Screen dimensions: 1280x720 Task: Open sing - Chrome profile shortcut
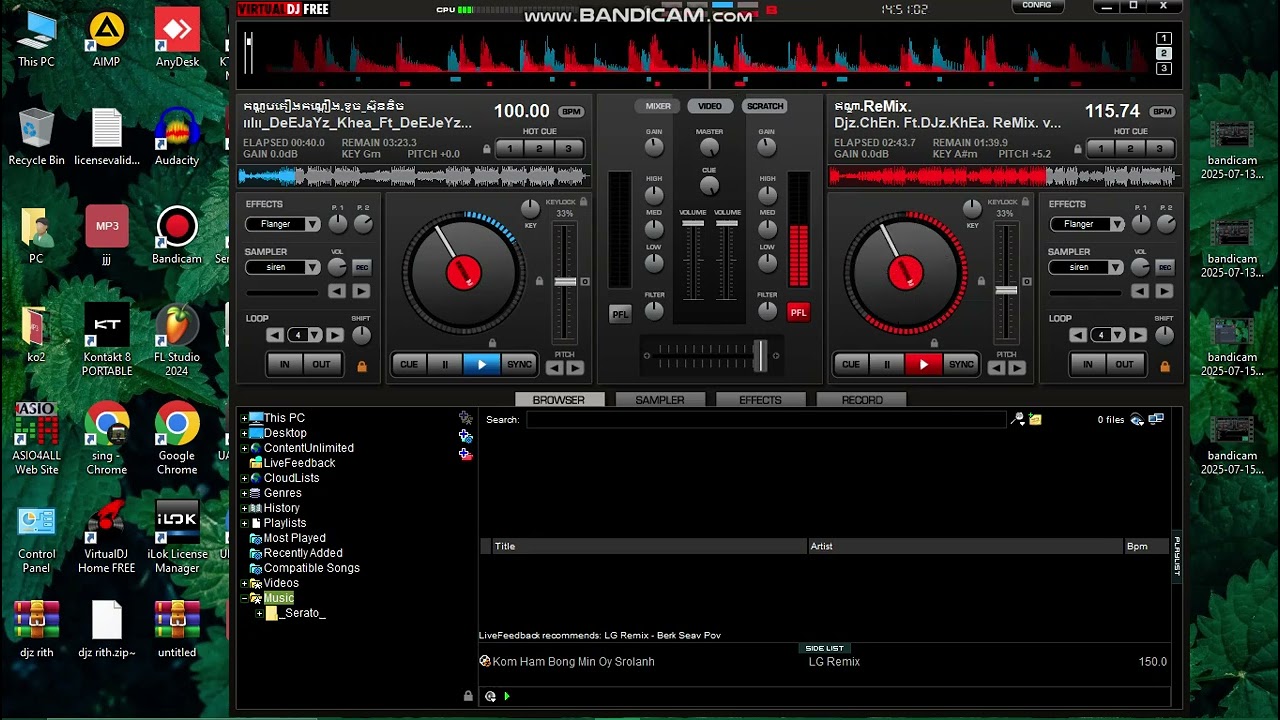tap(106, 439)
